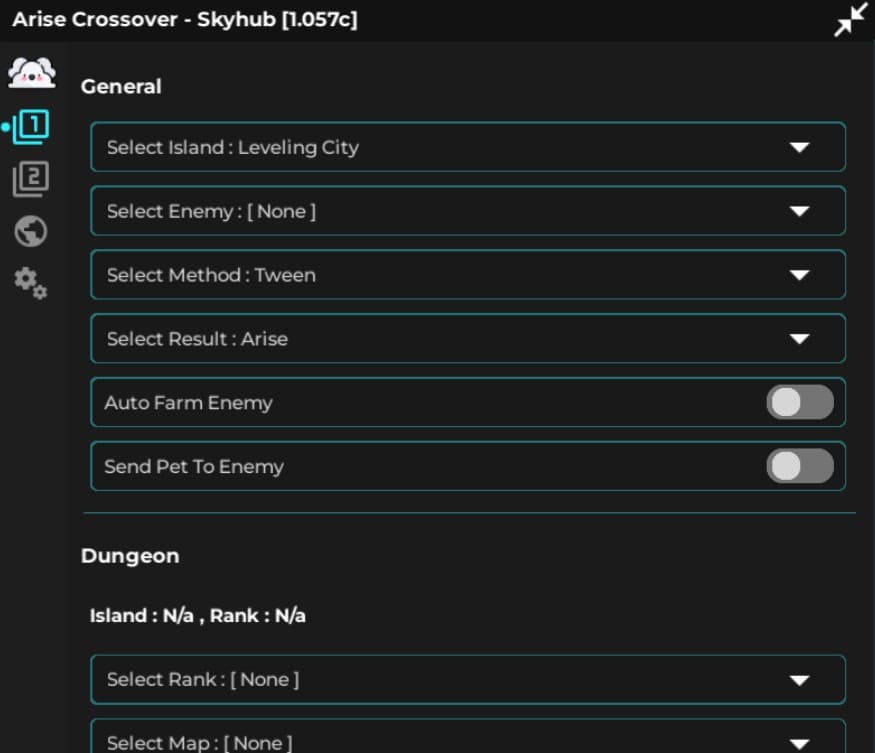The width and height of the screenshot is (875, 753).
Task: Open the Select Enemy dropdown
Action: (467, 211)
